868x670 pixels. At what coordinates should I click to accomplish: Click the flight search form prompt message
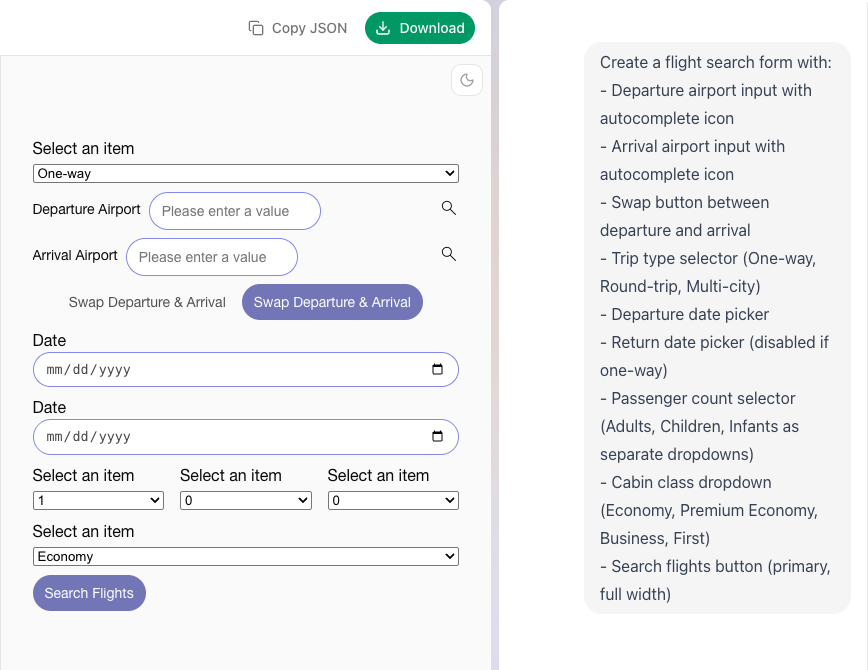pyautogui.click(x=716, y=328)
